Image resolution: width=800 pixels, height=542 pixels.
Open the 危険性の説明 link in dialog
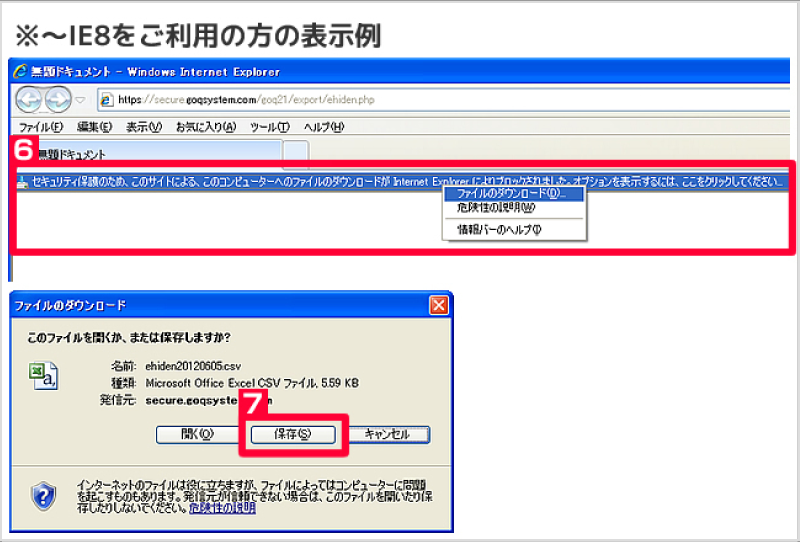coord(222,508)
